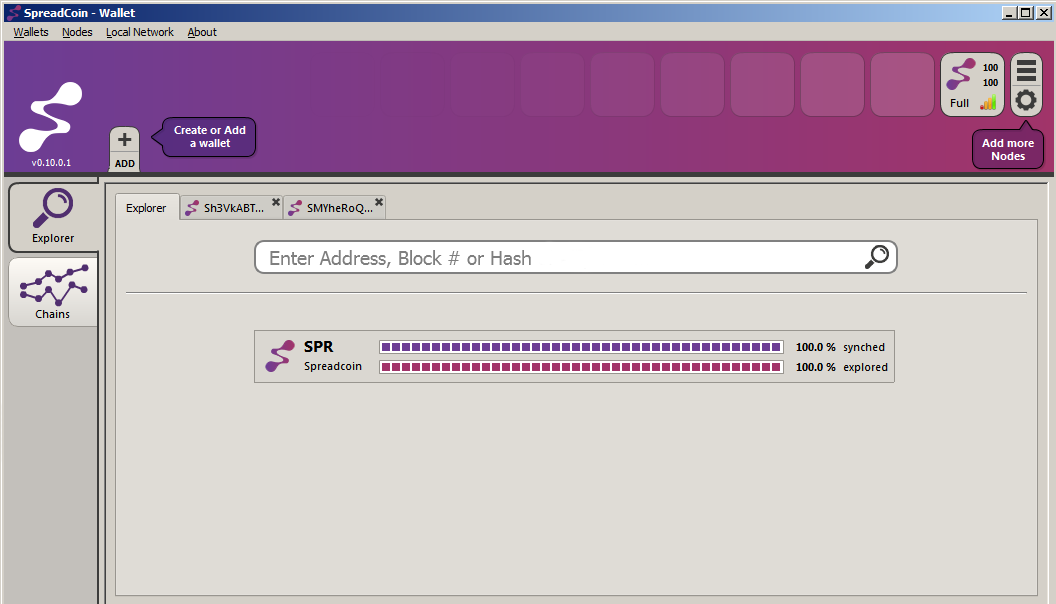Click the magnifier search icon in the search box
The width and height of the screenshot is (1056, 604).
click(877, 257)
